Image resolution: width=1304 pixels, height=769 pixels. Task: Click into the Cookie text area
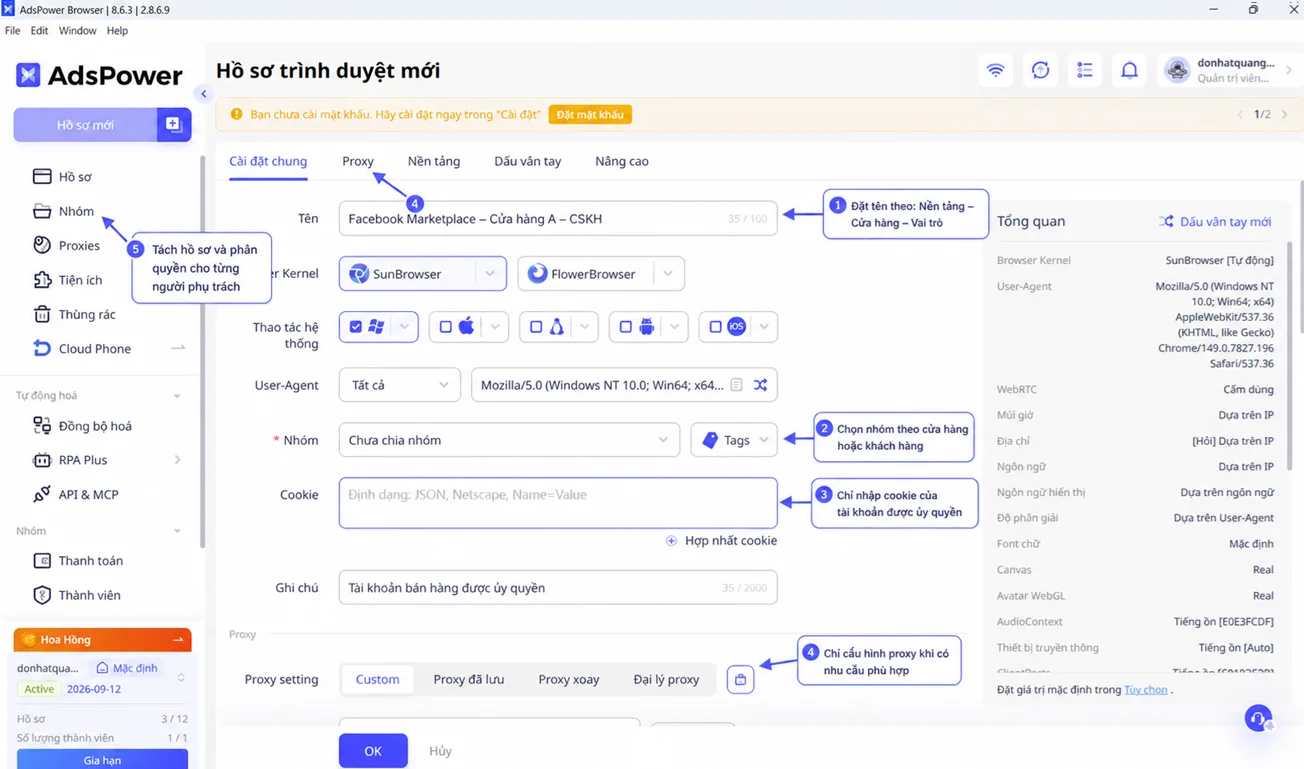[x=558, y=502]
